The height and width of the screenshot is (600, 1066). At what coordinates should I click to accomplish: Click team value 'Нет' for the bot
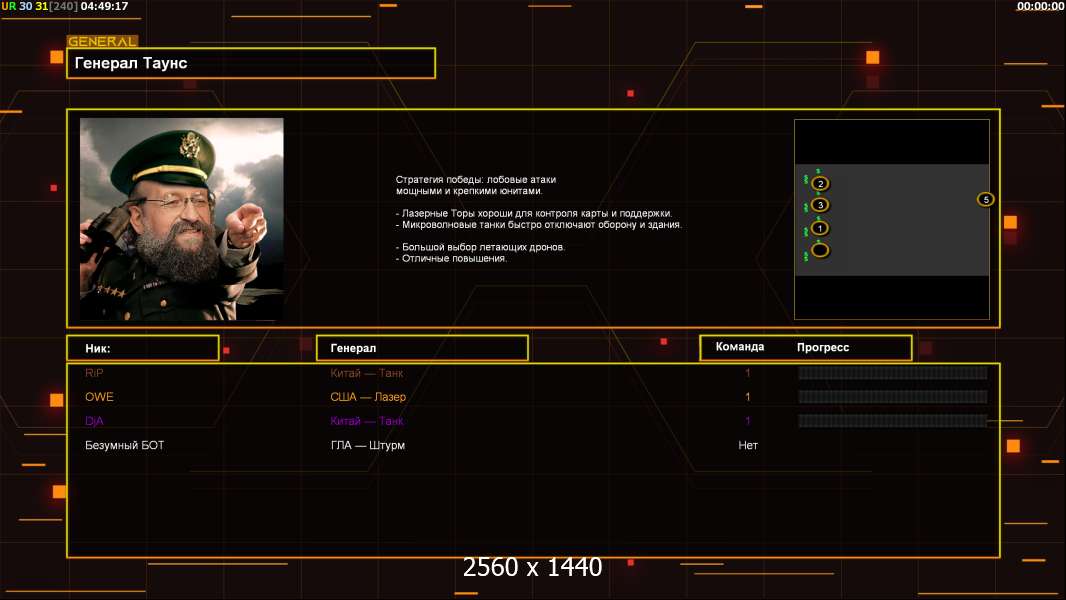click(748, 445)
